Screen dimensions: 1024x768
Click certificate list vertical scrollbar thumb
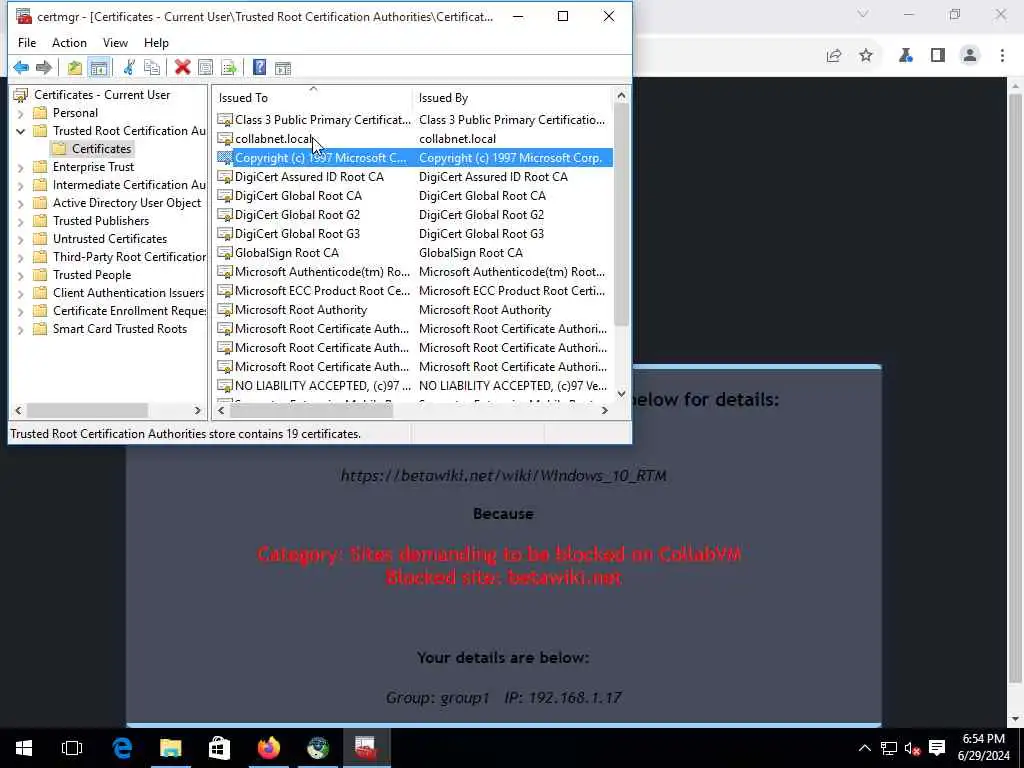click(621, 216)
